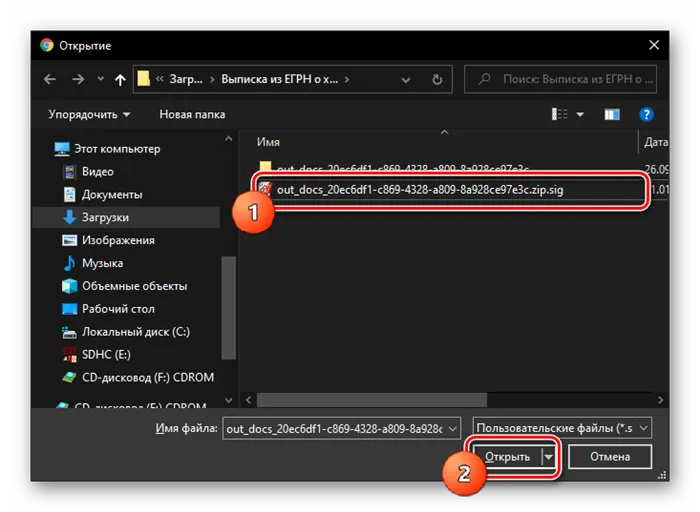This screenshot has height=512, width=700.
Task: Click the Документы icon
Action: click(x=70, y=194)
